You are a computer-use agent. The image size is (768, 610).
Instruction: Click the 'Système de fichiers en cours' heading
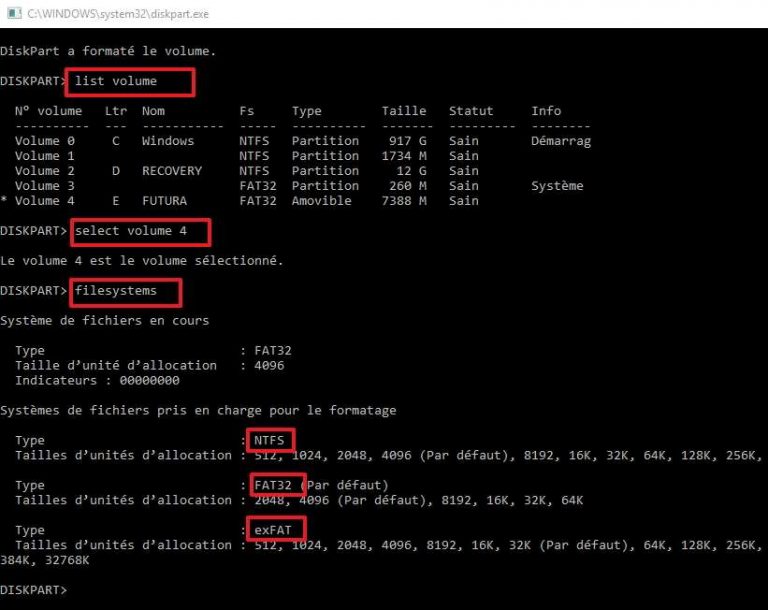pos(104,321)
